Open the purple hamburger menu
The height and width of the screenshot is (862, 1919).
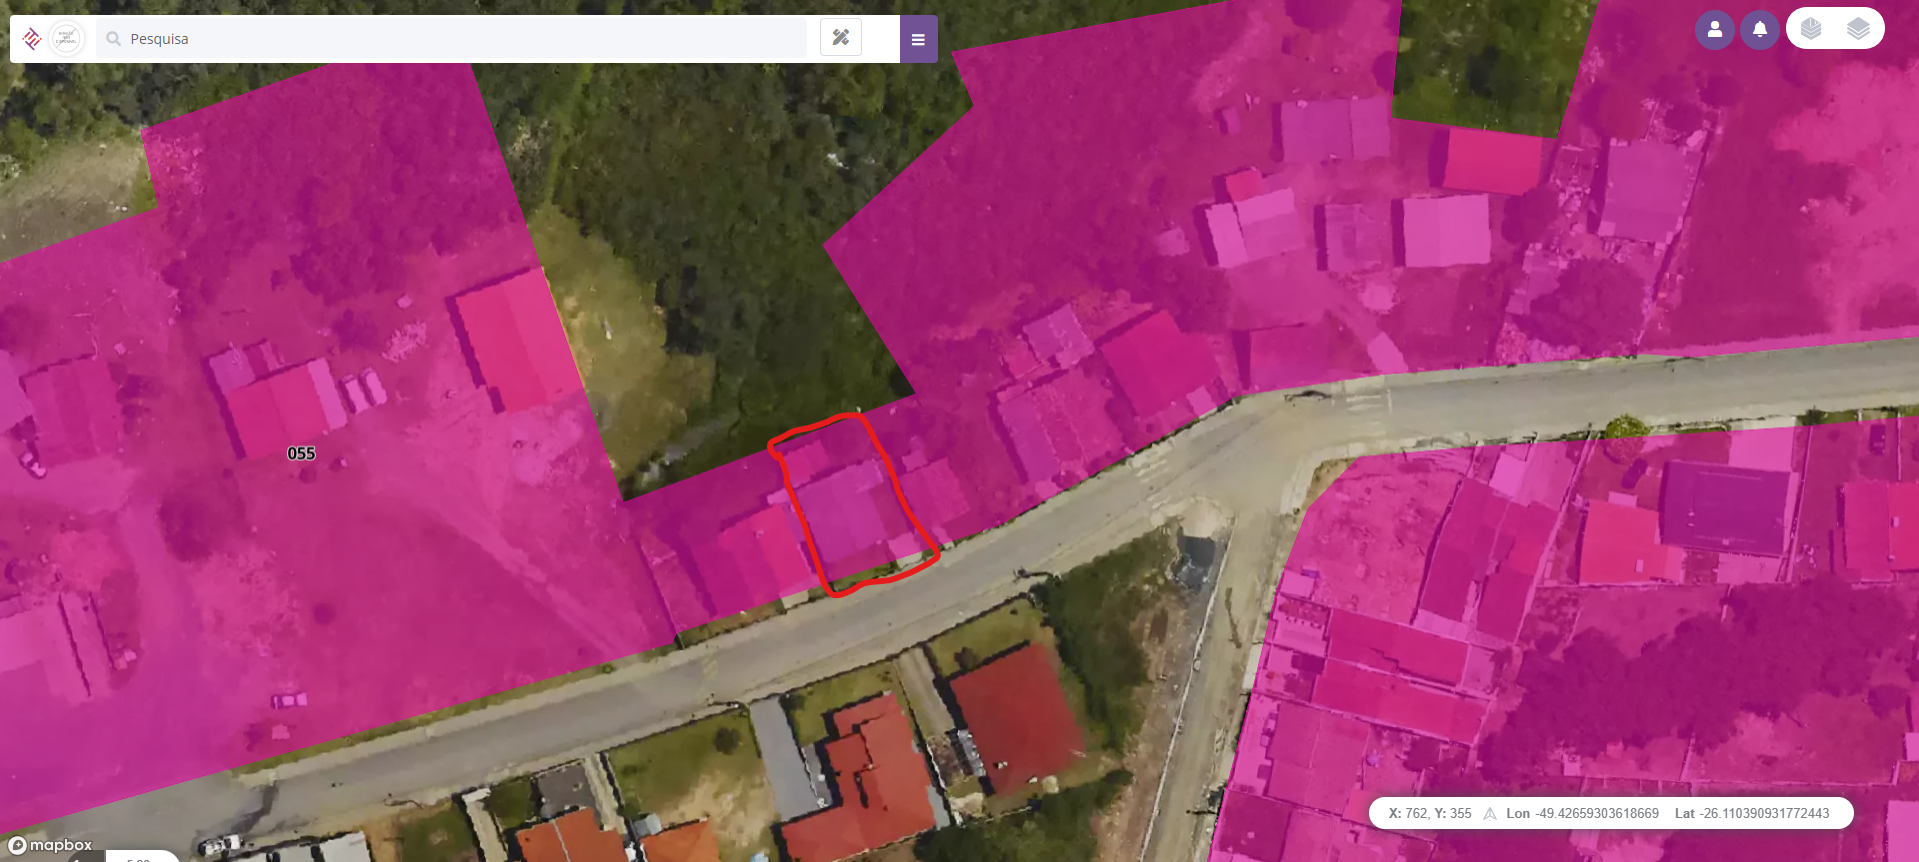pyautogui.click(x=918, y=39)
